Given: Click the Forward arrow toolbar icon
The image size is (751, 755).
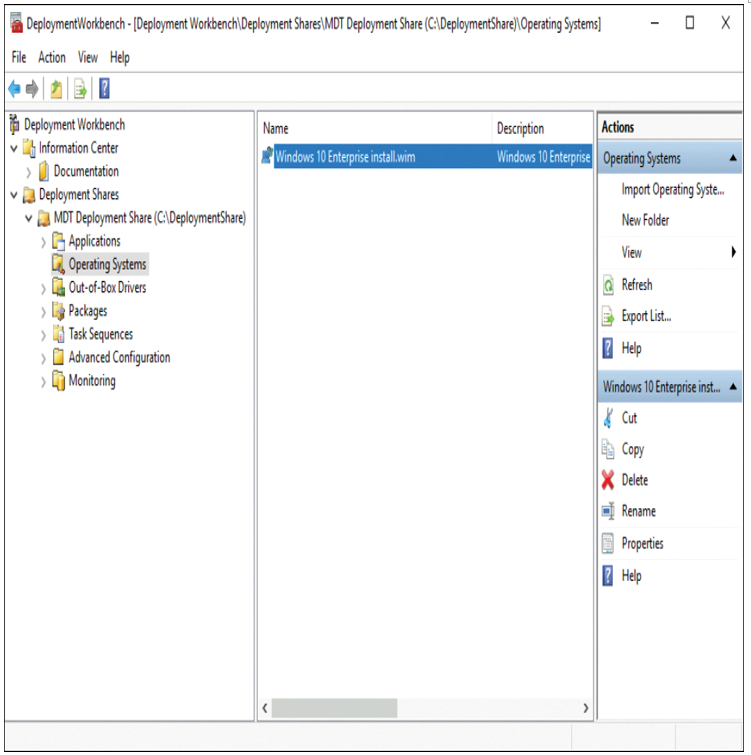Looking at the screenshot, I should (32, 89).
